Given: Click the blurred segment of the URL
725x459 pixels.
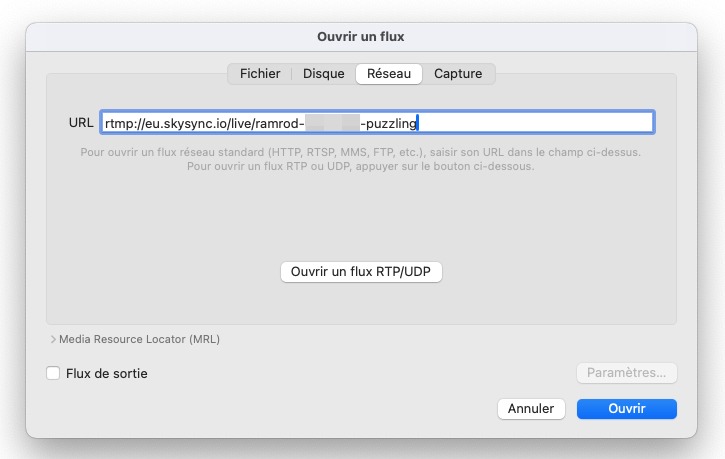Looking at the screenshot, I should tap(332, 123).
